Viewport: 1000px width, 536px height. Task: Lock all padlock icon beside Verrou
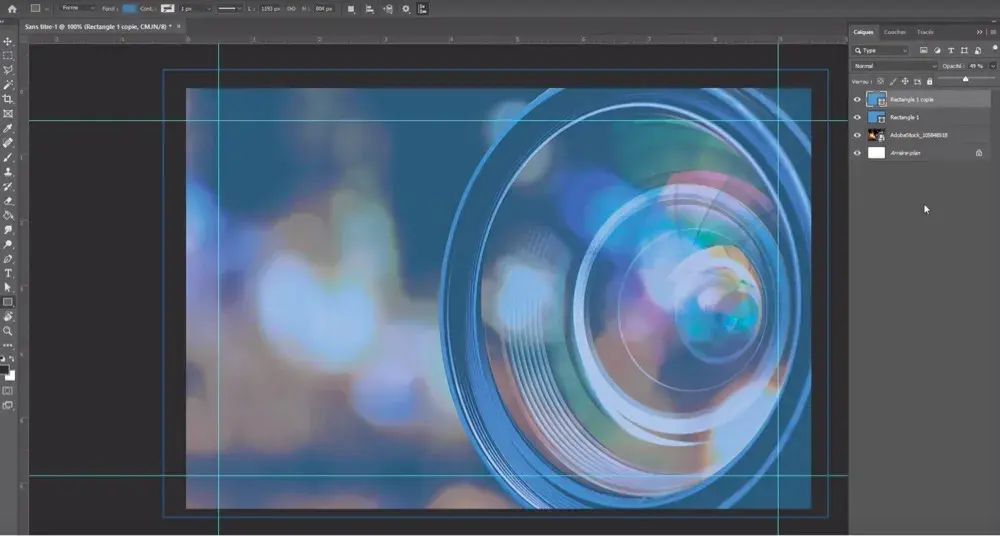(x=929, y=82)
